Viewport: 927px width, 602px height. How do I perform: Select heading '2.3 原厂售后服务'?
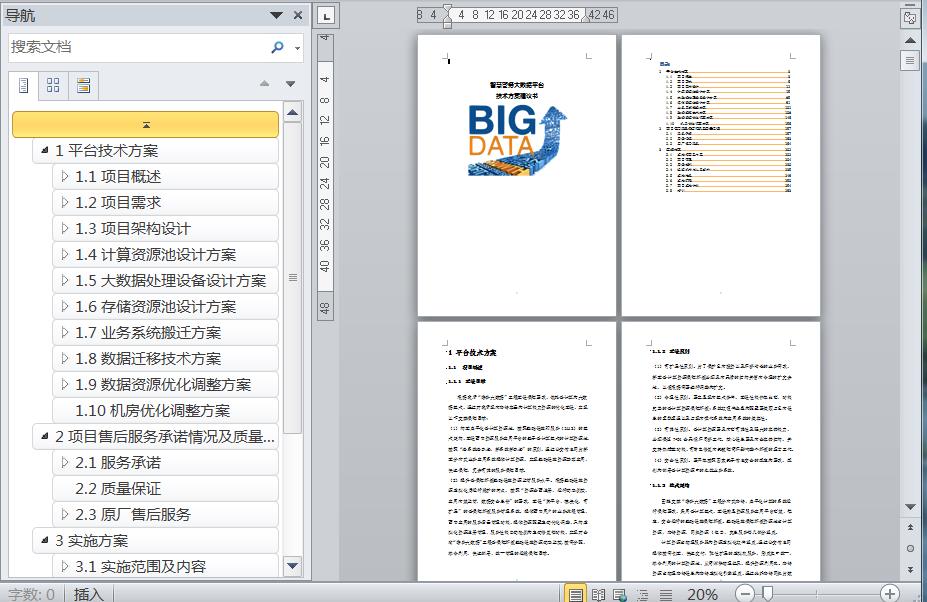166,514
